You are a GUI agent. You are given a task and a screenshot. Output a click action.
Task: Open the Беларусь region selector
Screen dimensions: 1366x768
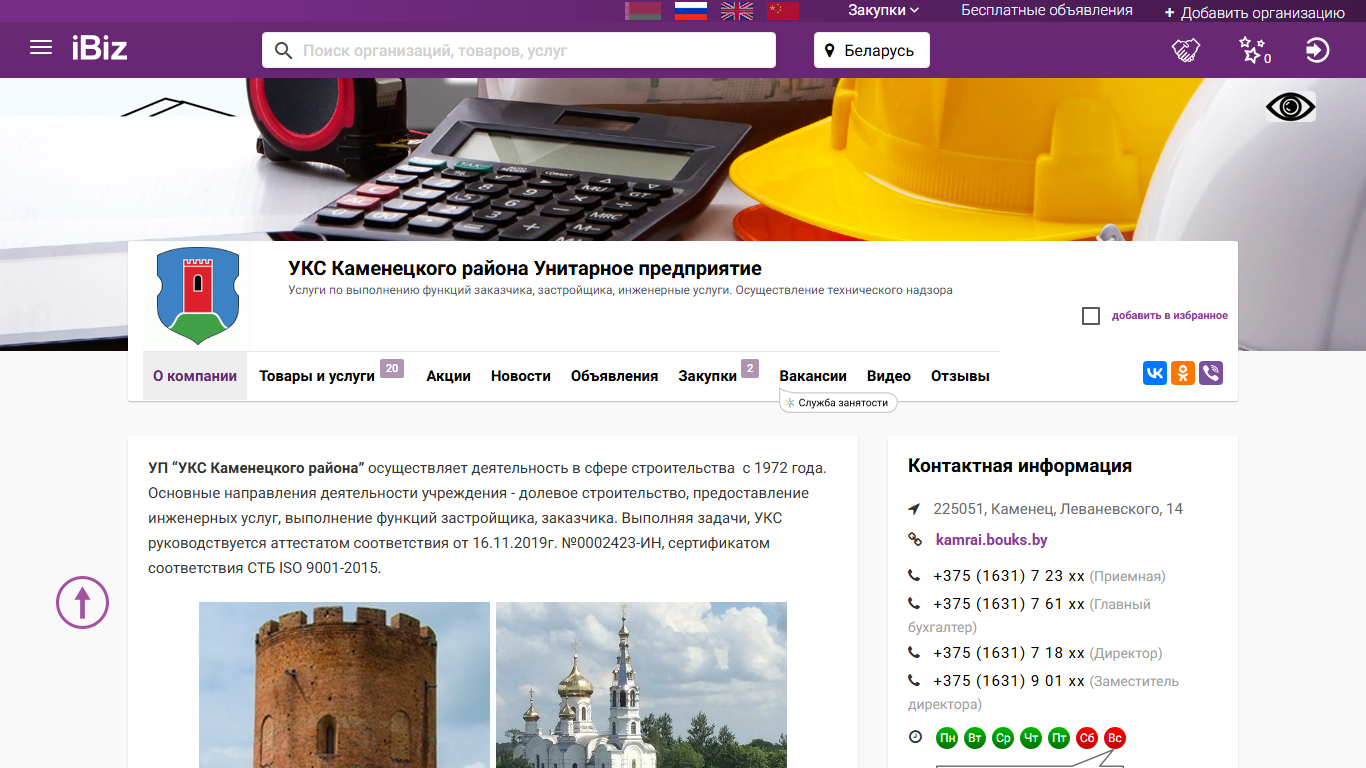872,50
